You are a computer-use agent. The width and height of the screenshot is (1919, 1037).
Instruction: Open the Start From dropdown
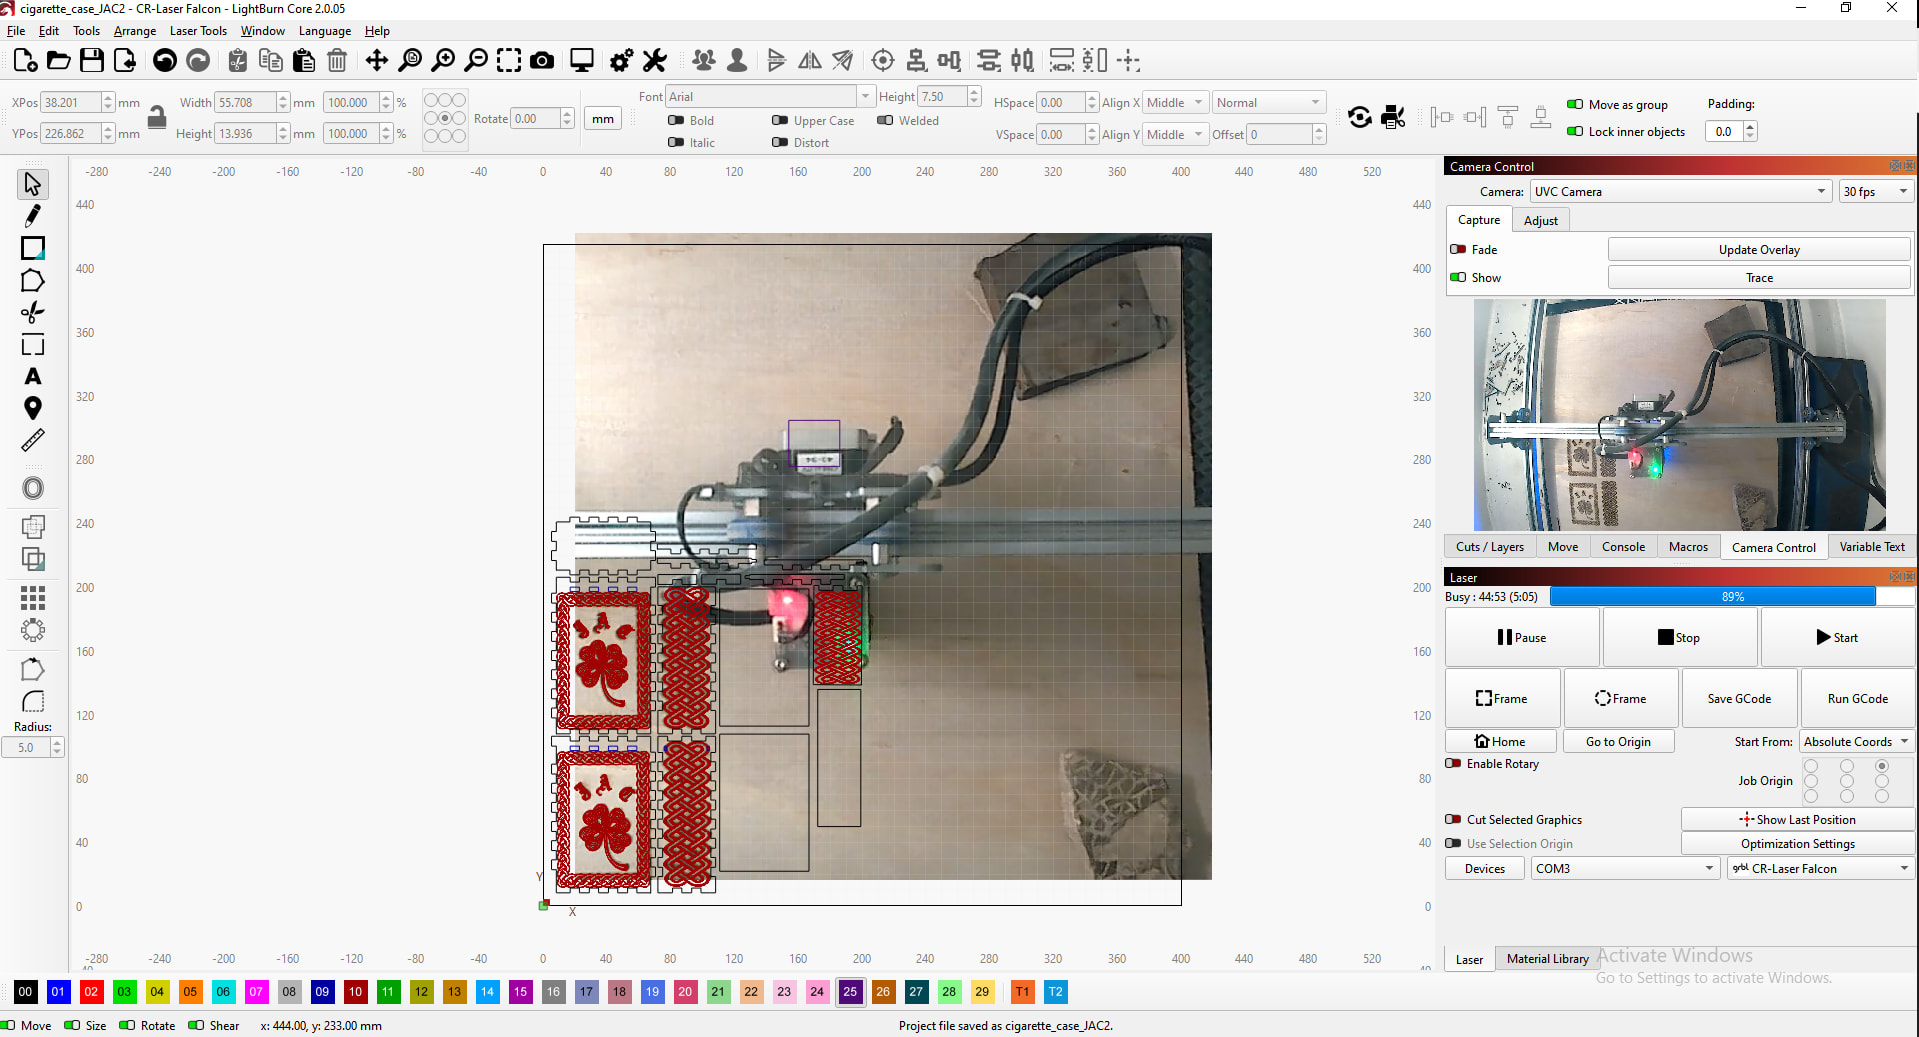(x=1856, y=742)
